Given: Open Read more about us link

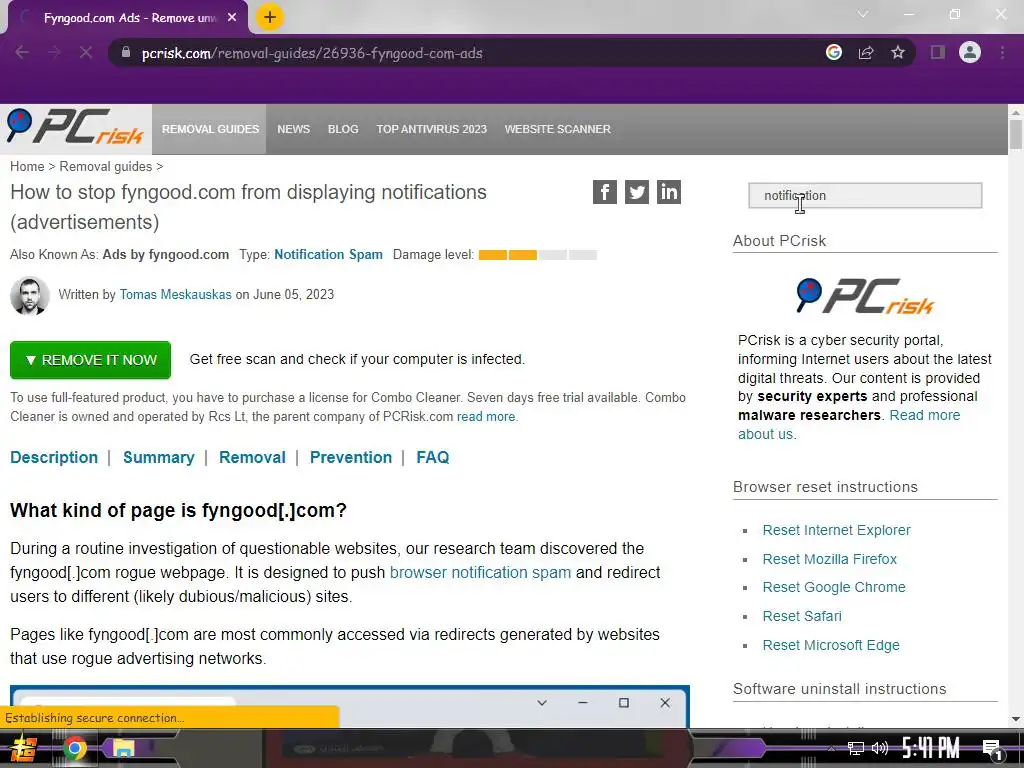Looking at the screenshot, I should coord(849,424).
